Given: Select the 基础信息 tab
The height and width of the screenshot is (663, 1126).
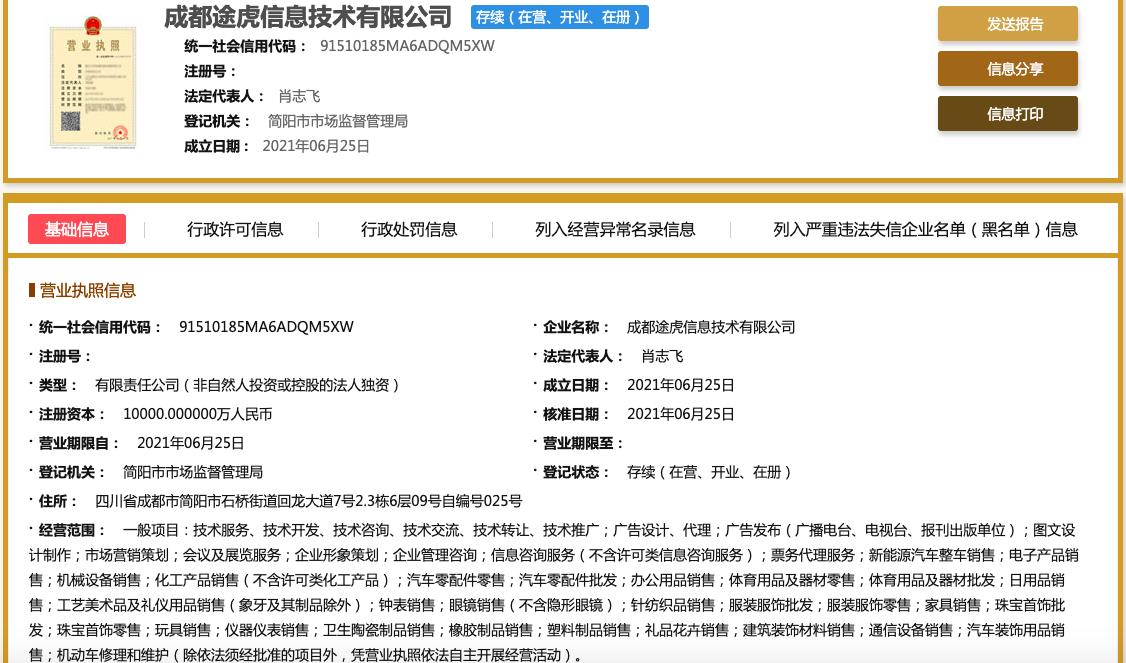Looking at the screenshot, I should coord(77,229).
